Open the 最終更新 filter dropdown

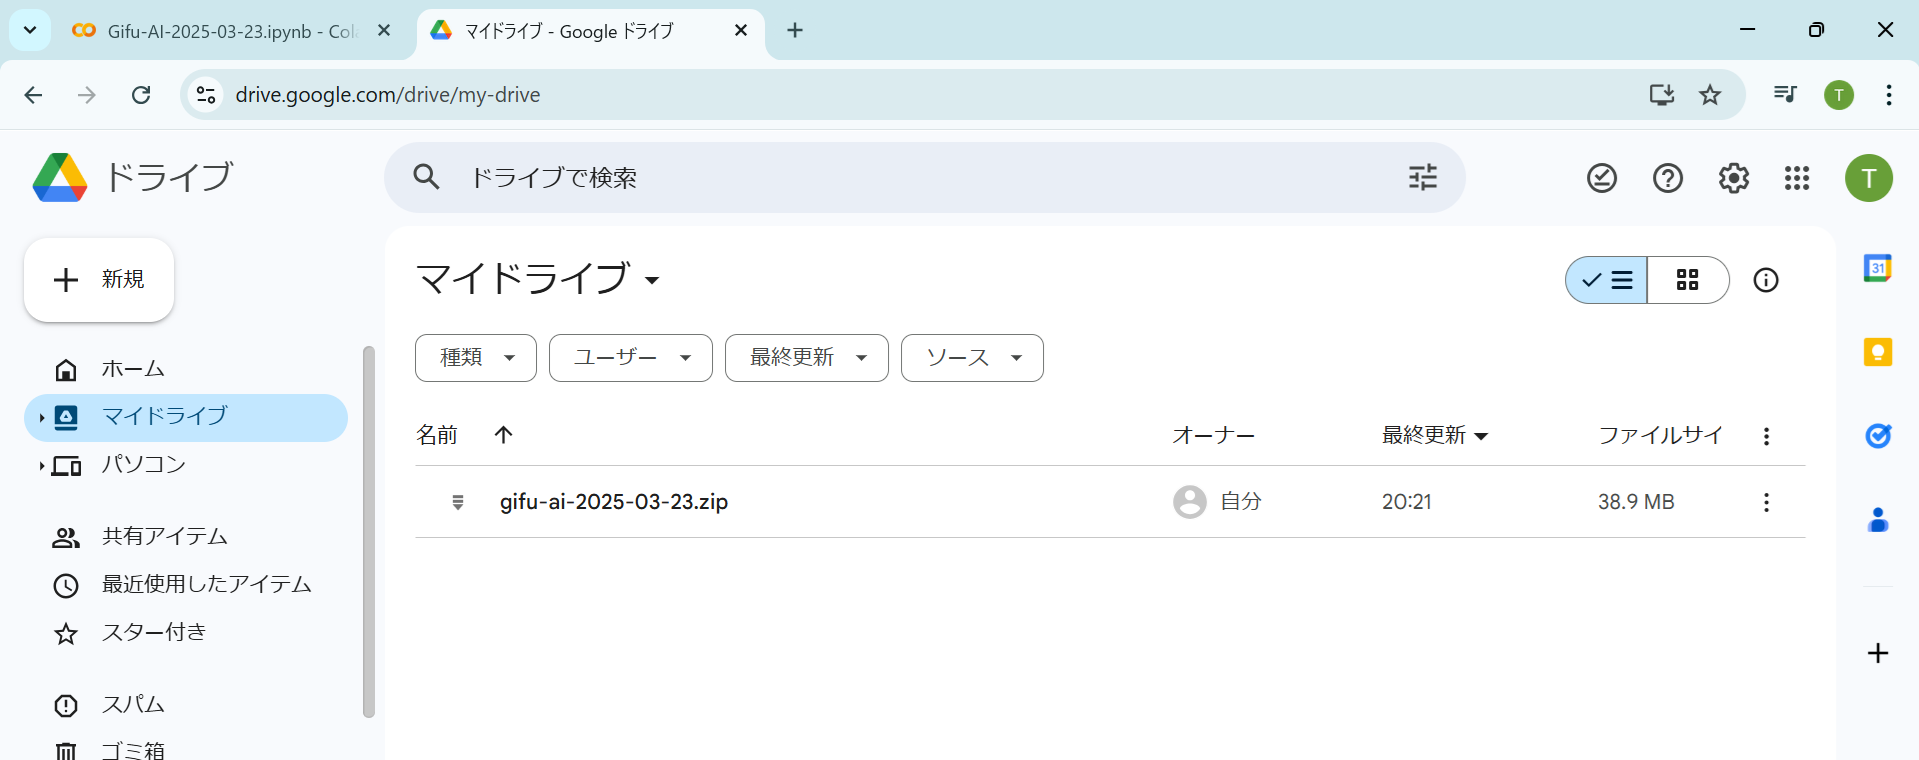click(807, 358)
